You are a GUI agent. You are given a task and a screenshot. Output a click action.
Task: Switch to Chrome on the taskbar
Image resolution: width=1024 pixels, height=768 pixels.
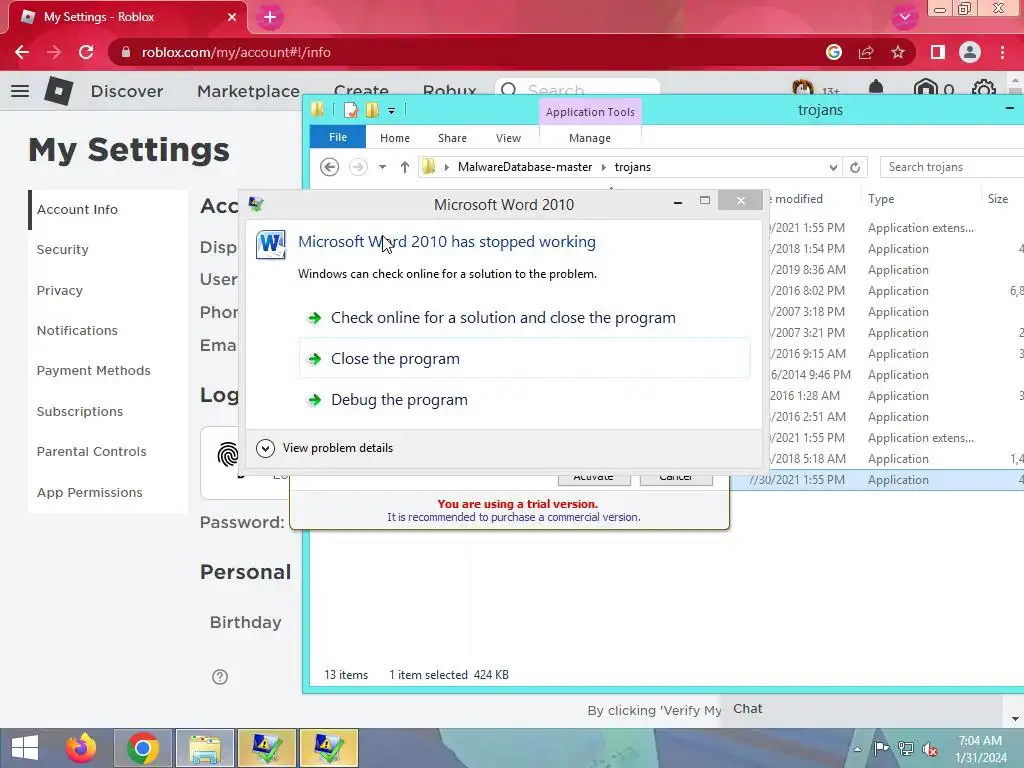(143, 748)
